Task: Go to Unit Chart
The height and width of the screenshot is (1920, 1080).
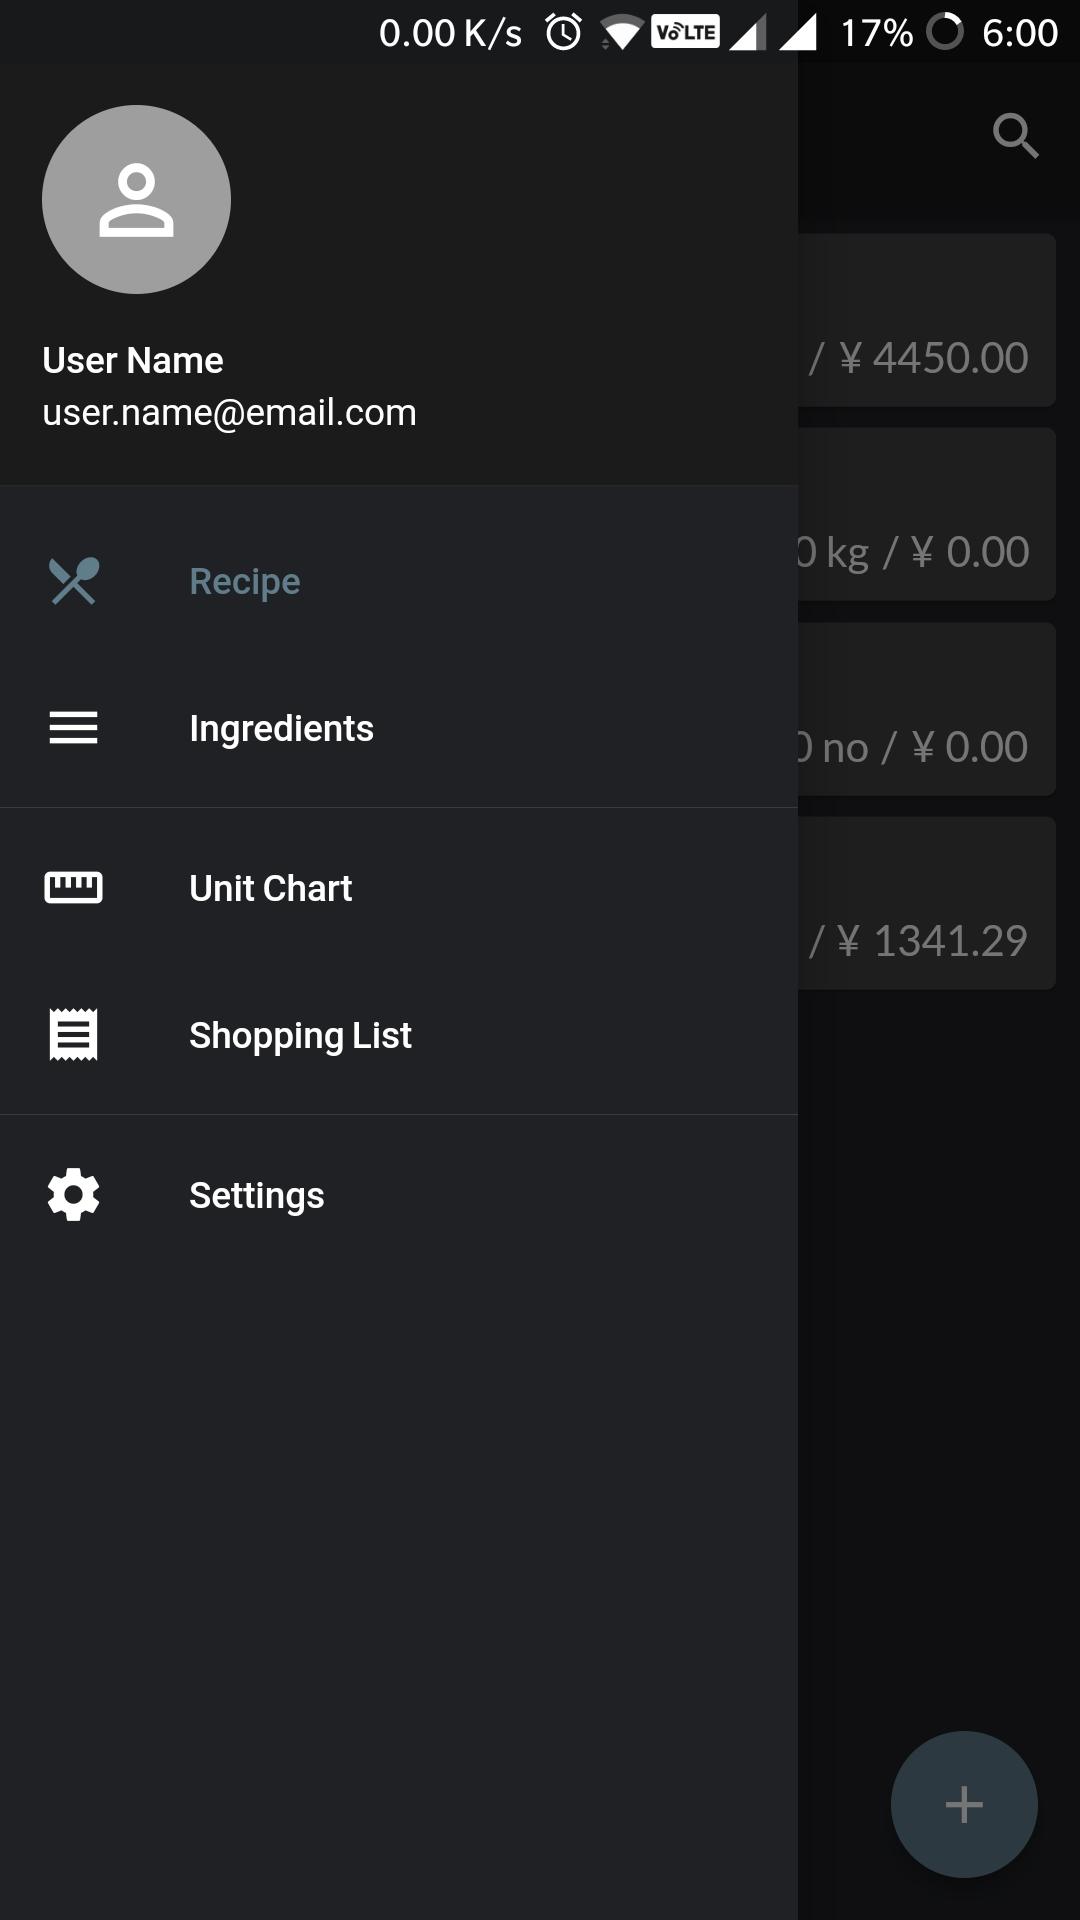Action: [270, 888]
